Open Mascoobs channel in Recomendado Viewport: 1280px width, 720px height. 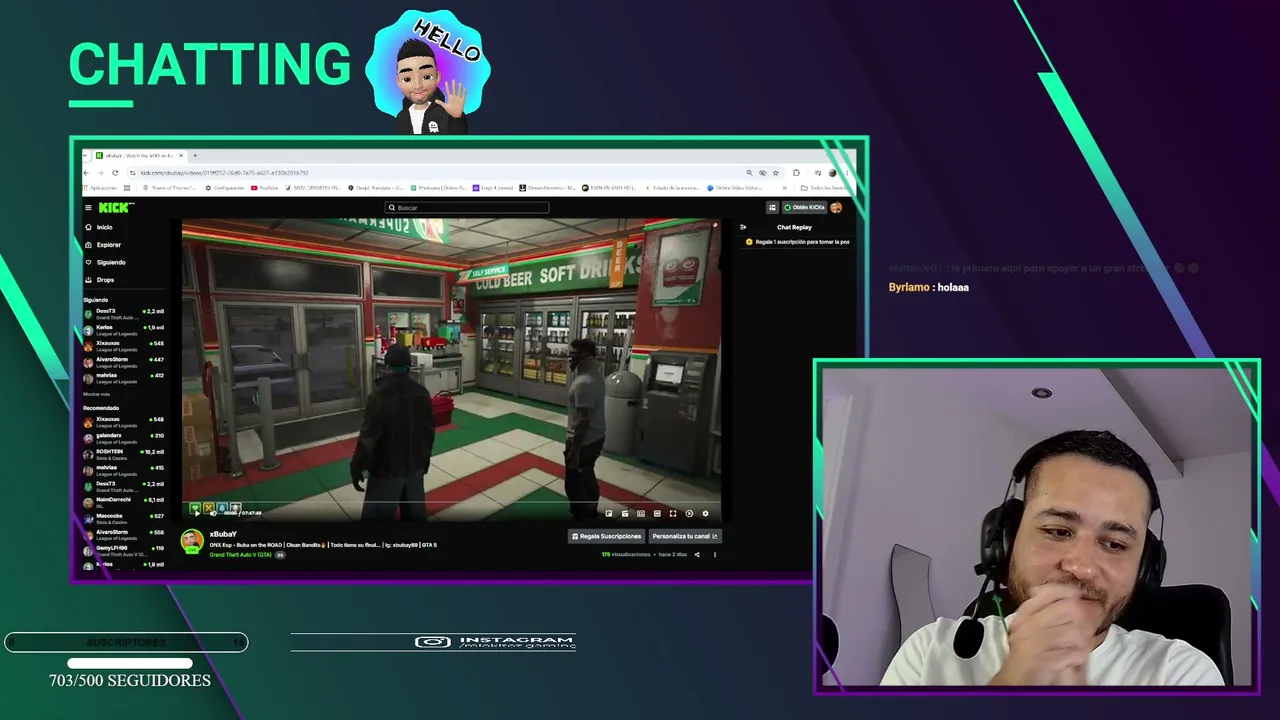(x=123, y=518)
